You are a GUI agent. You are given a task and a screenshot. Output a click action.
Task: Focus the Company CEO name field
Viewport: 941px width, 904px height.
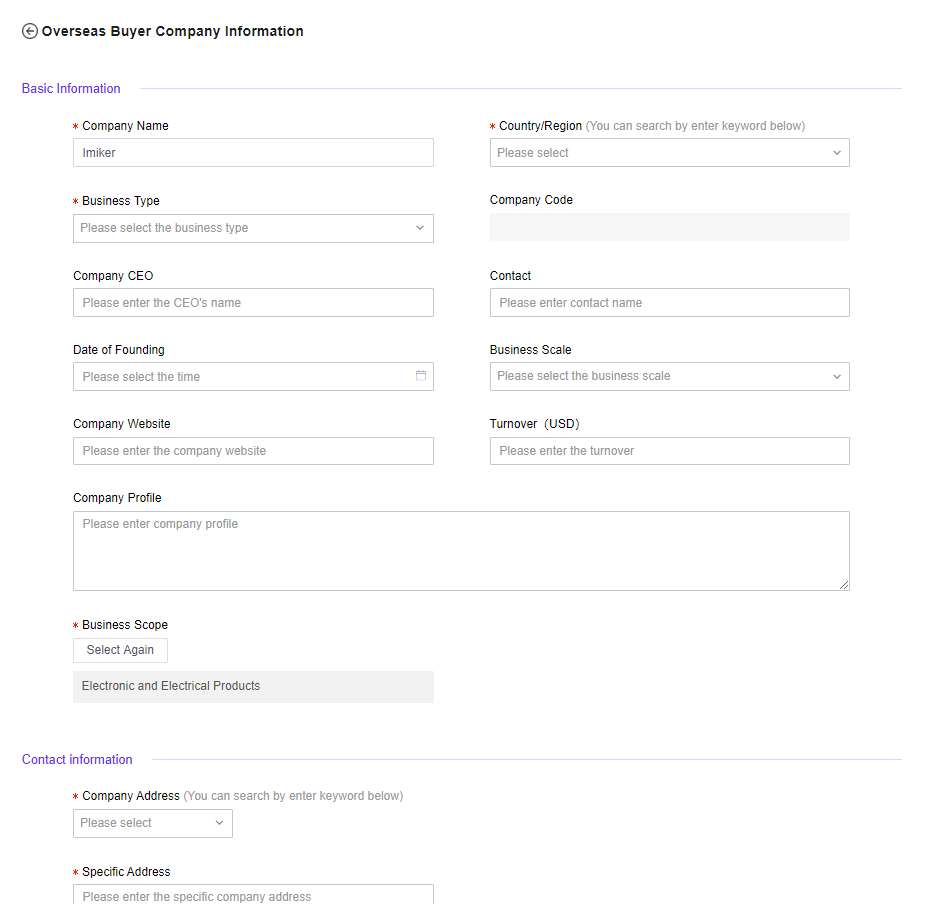[253, 303]
